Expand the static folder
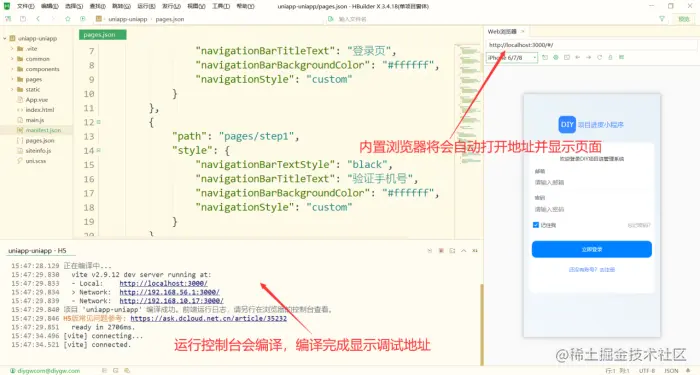 (x=12, y=89)
